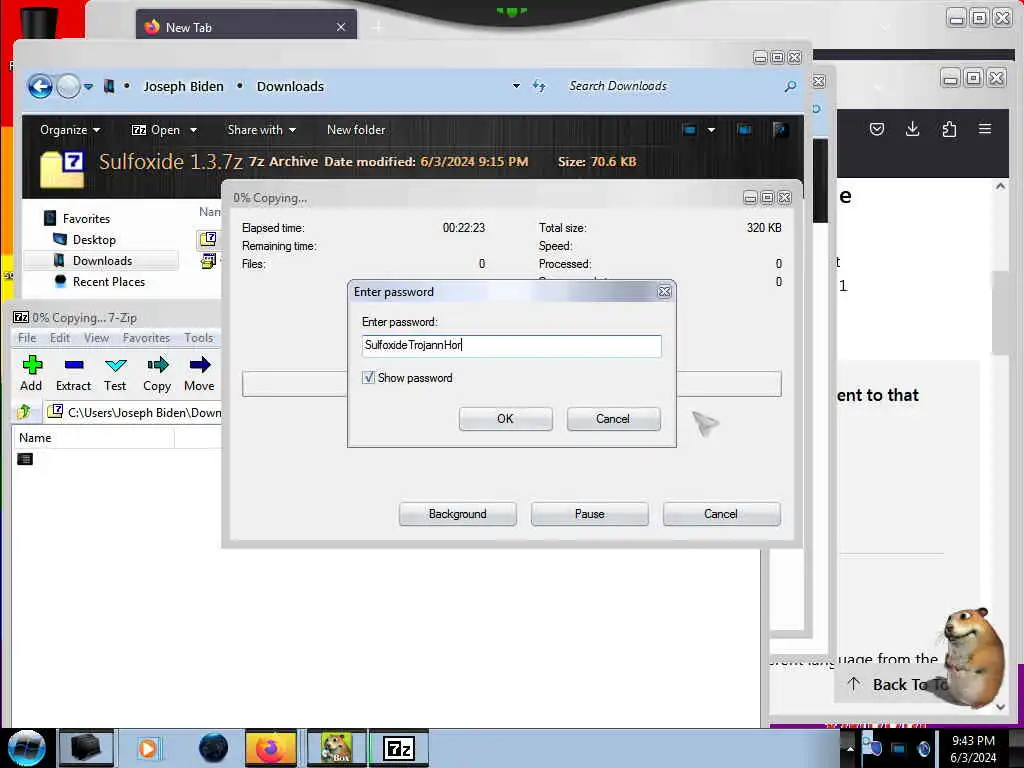The image size is (1024, 768).
Task: Open the Share with dropdown
Action: (261, 130)
